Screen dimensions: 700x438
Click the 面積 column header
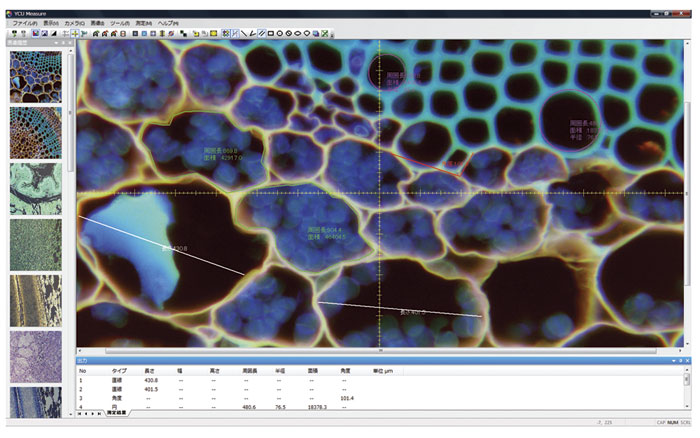tap(312, 370)
